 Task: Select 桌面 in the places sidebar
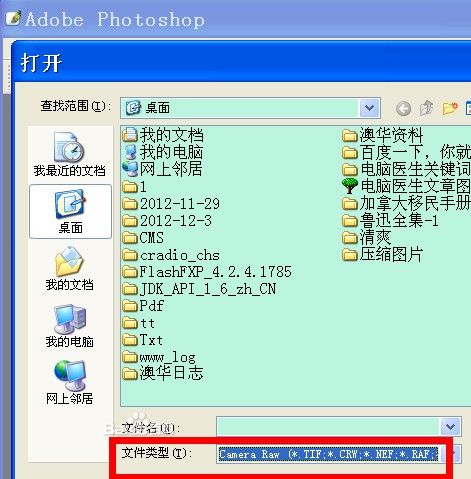[x=70, y=212]
